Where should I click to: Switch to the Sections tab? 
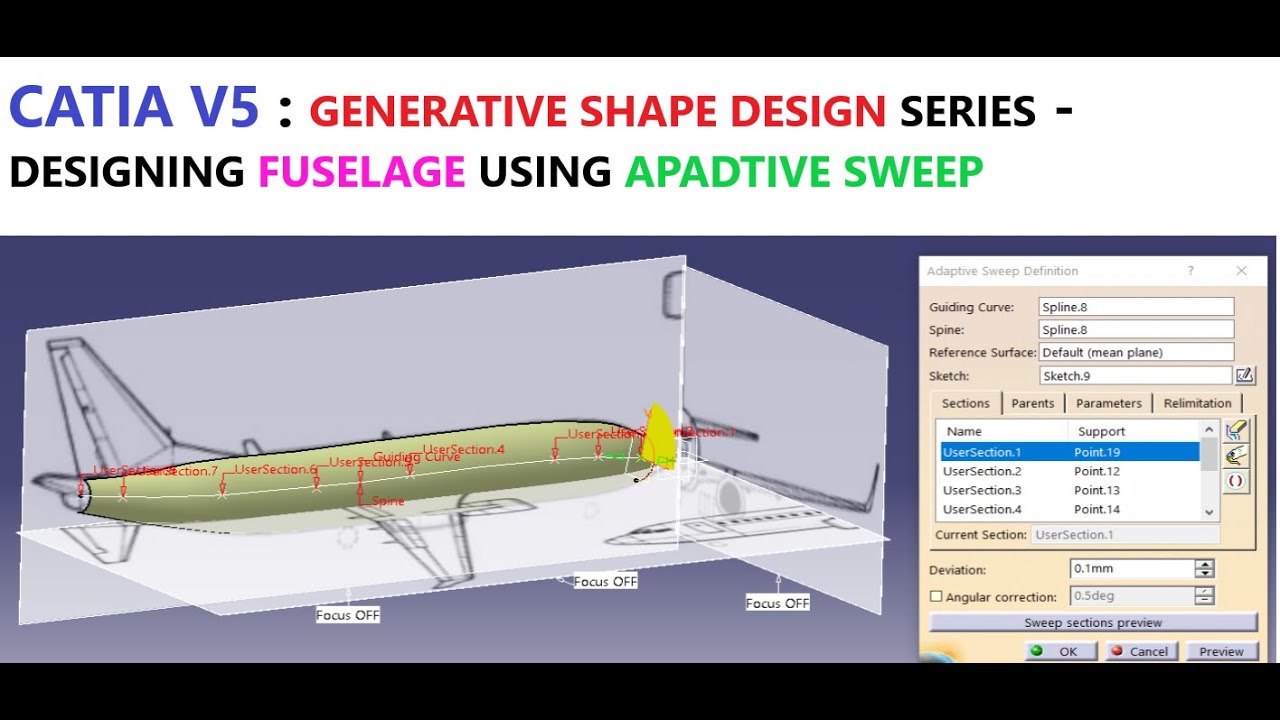(966, 403)
